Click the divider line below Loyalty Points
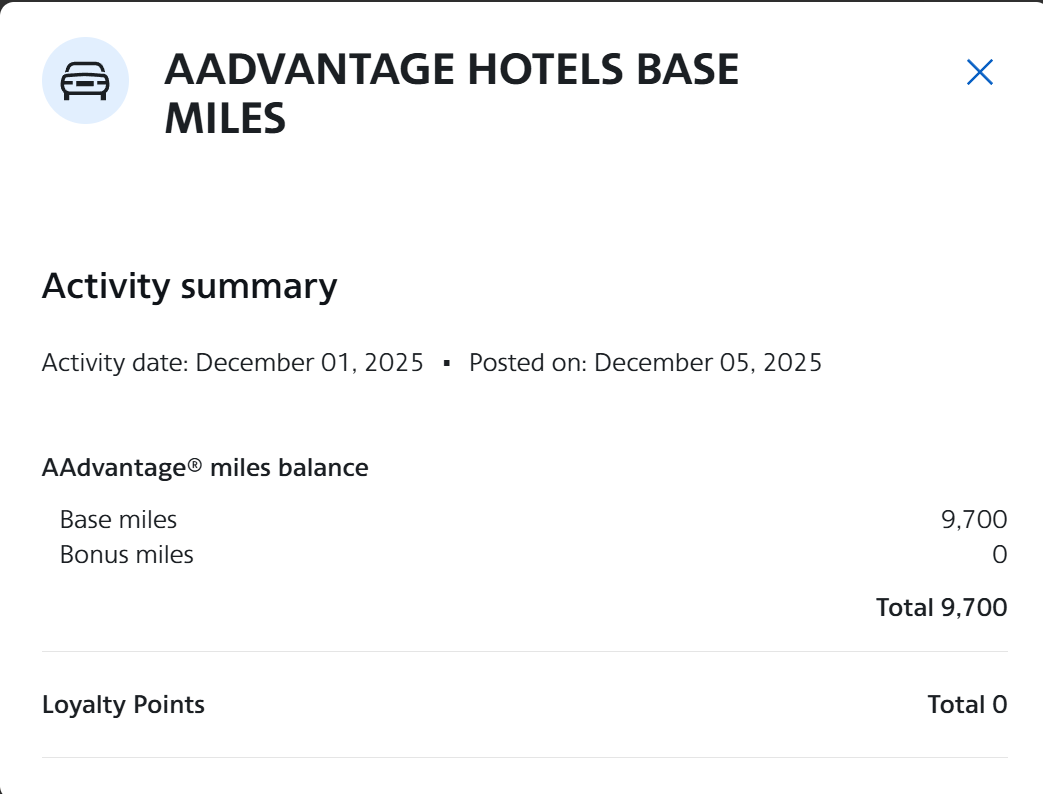This screenshot has width=1043, height=794. [524, 757]
